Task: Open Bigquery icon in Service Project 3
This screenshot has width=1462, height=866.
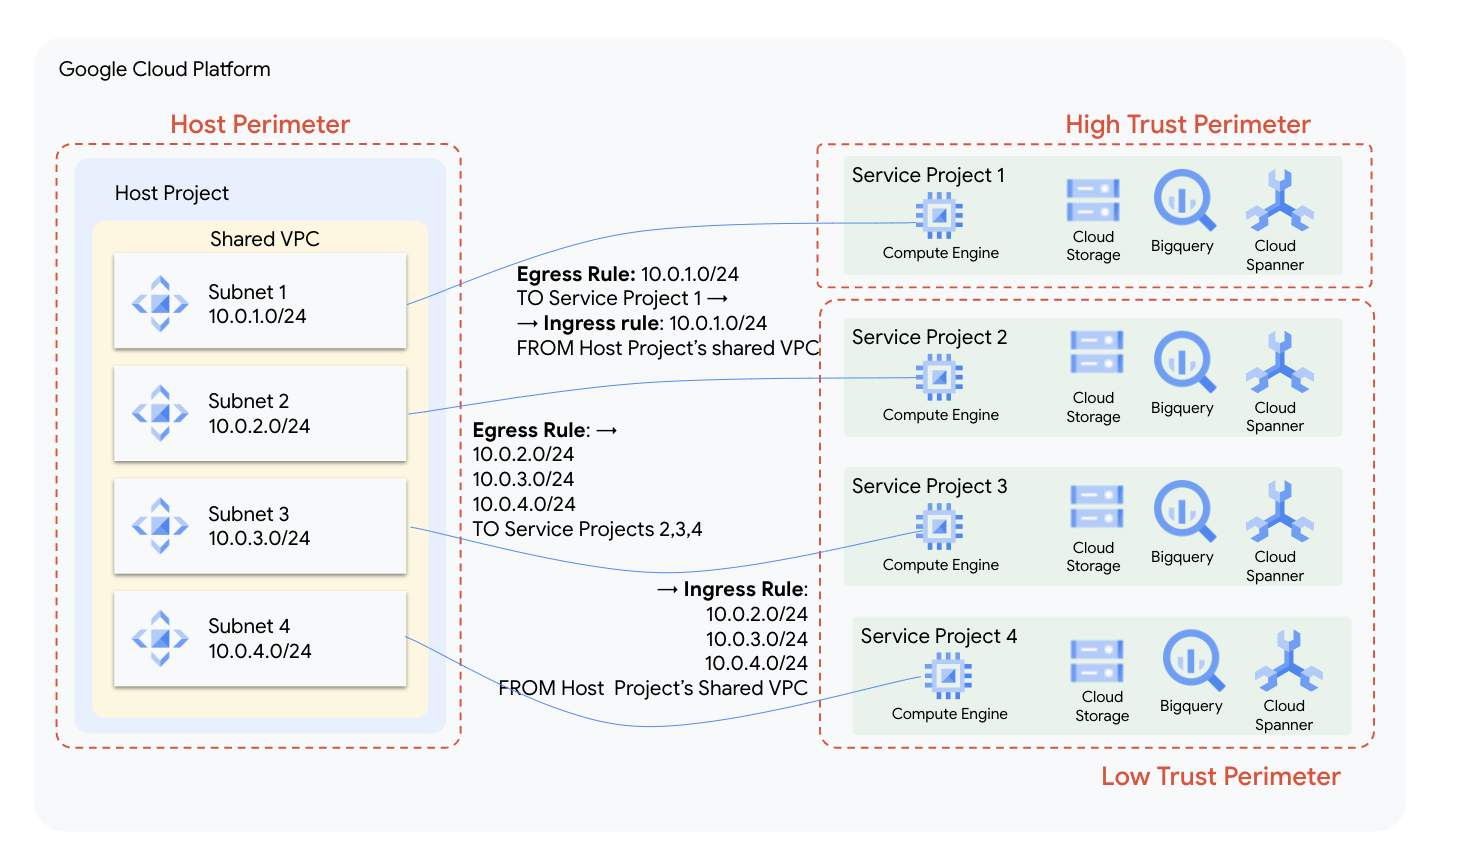Action: 1184,511
